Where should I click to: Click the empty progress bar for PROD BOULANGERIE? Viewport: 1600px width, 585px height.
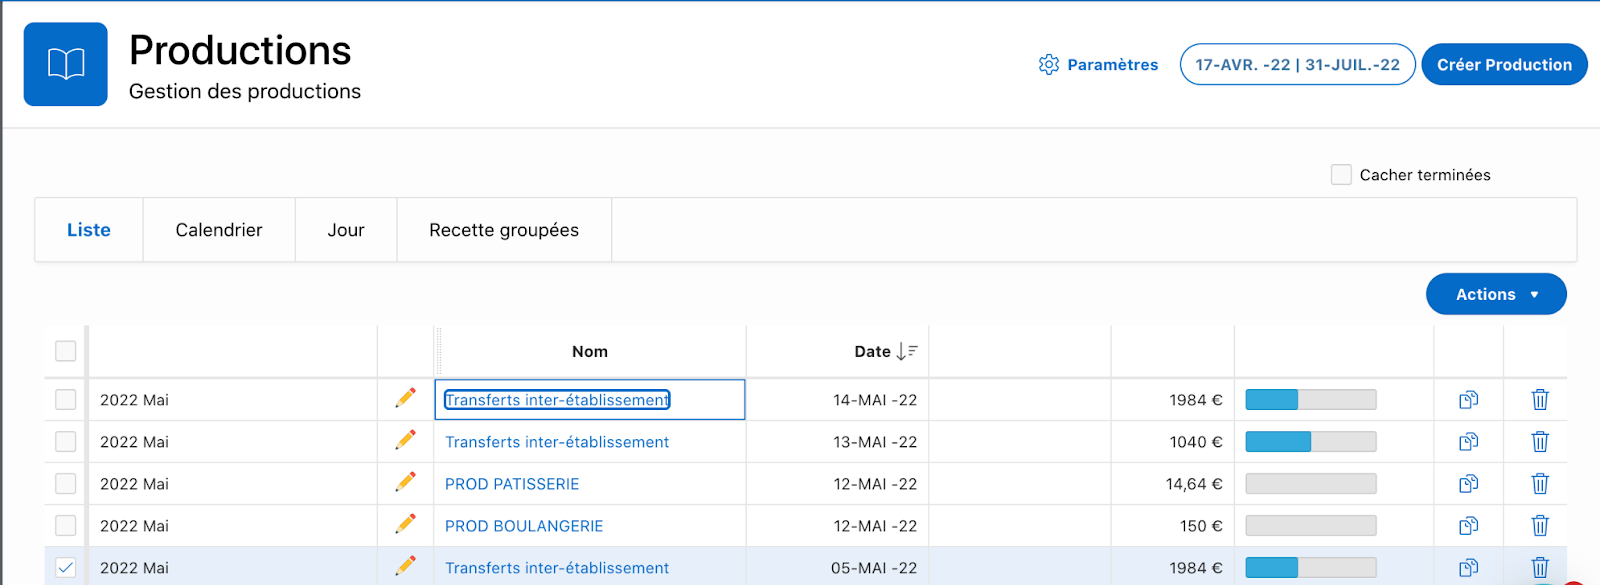pos(1311,526)
